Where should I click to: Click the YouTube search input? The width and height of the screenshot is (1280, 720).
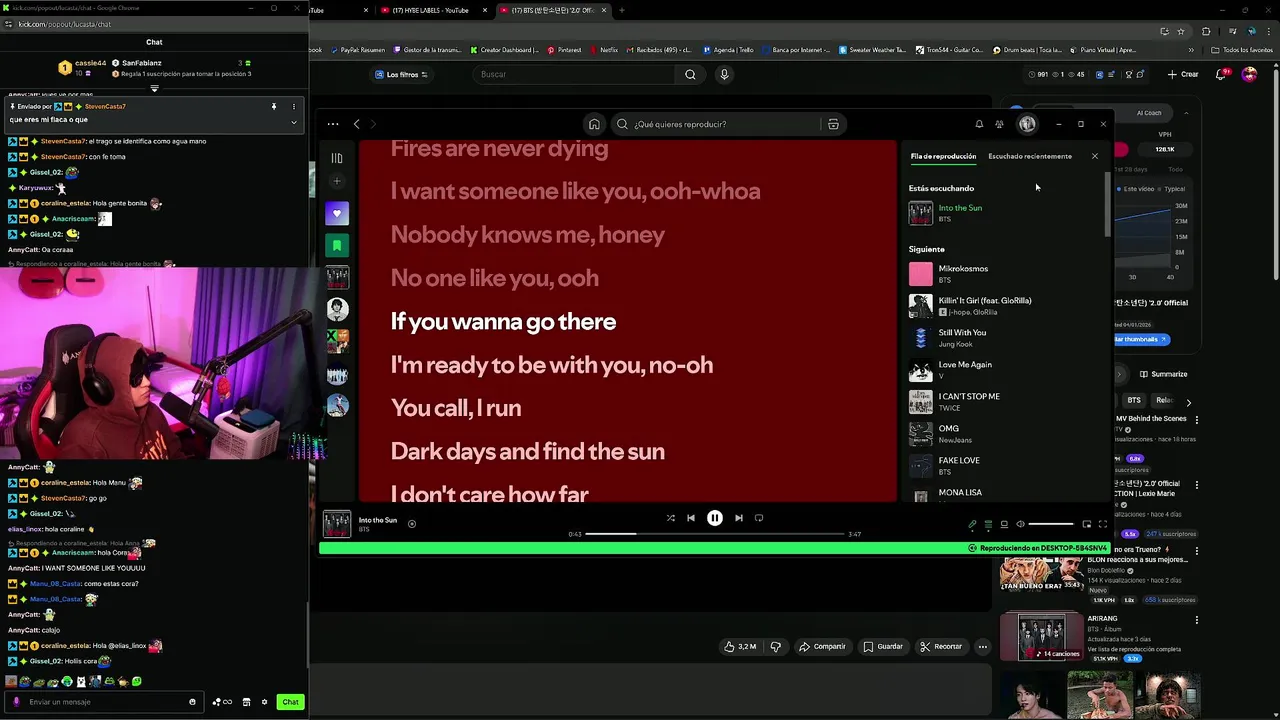pyautogui.click(x=575, y=74)
